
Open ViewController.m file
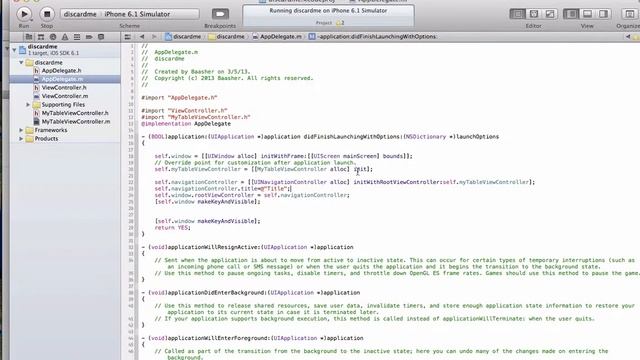[65, 96]
